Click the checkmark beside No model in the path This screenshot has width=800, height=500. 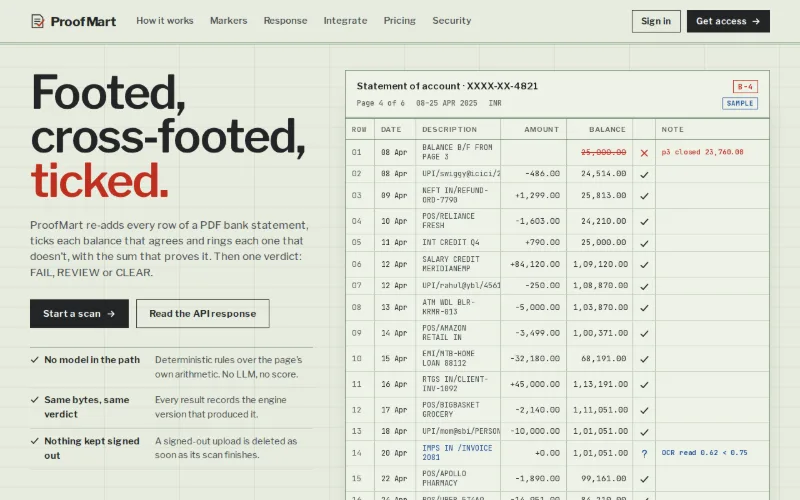pyautogui.click(x=35, y=360)
